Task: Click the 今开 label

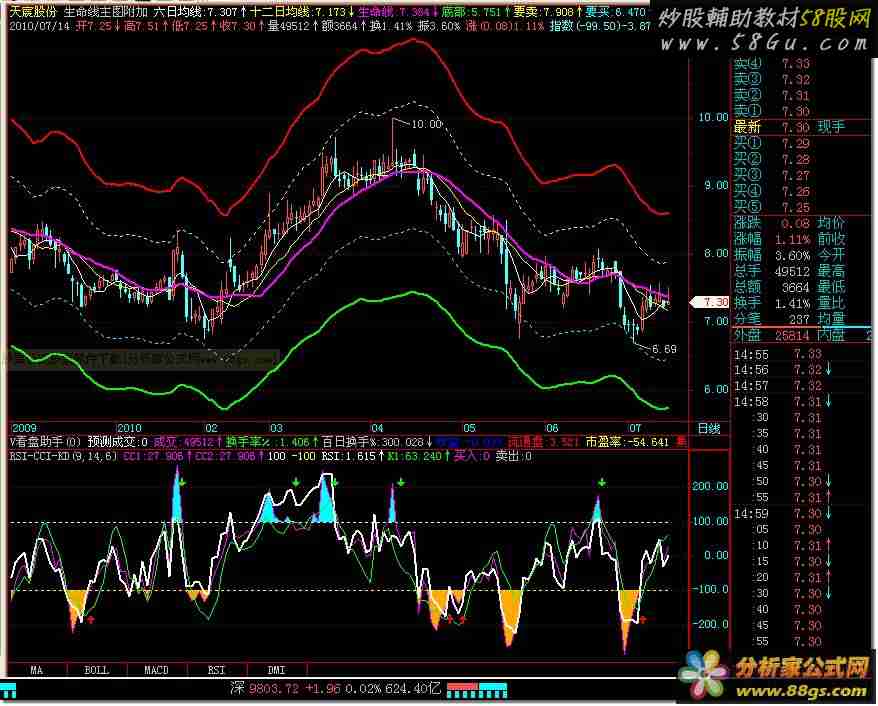Action: pos(831,255)
